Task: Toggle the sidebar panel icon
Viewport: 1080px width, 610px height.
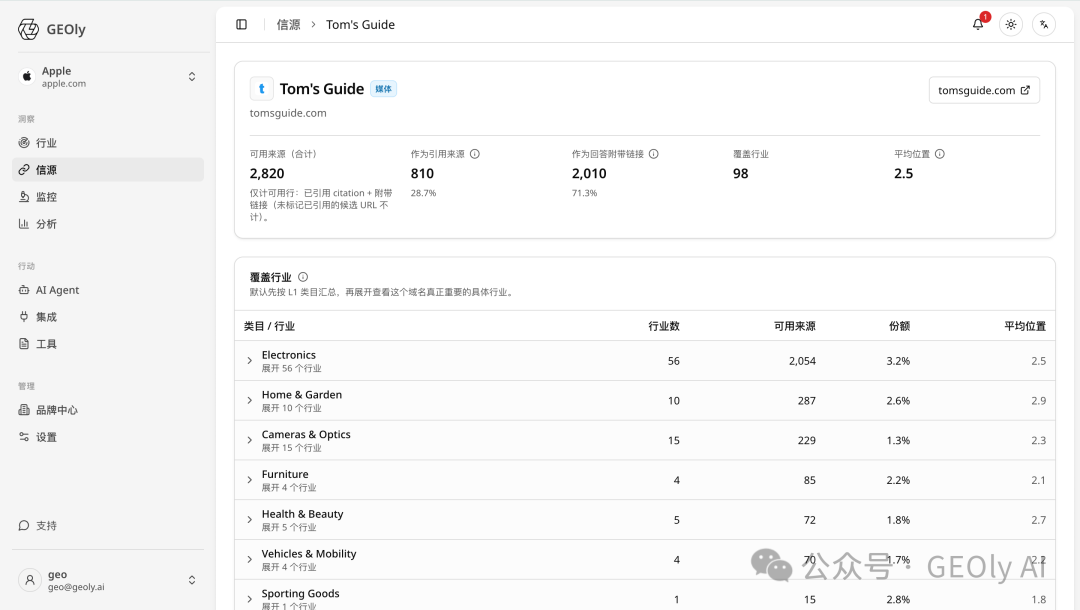Action: (241, 25)
